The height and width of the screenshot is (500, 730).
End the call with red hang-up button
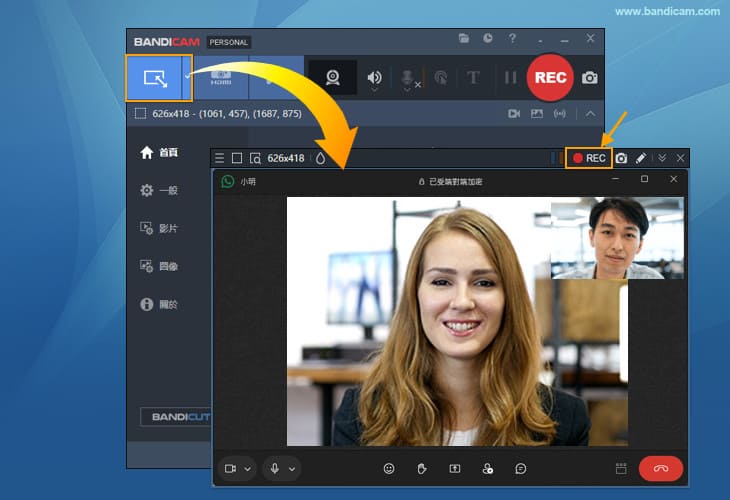[660, 468]
